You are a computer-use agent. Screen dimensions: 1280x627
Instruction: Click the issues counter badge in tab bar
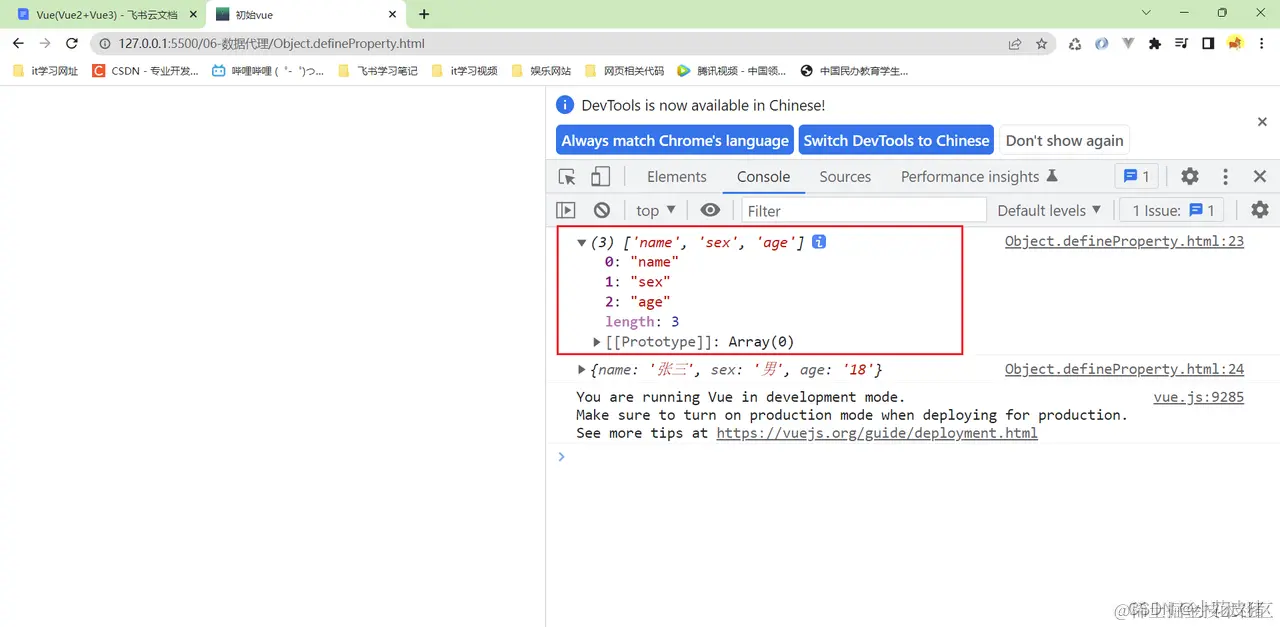point(1137,177)
